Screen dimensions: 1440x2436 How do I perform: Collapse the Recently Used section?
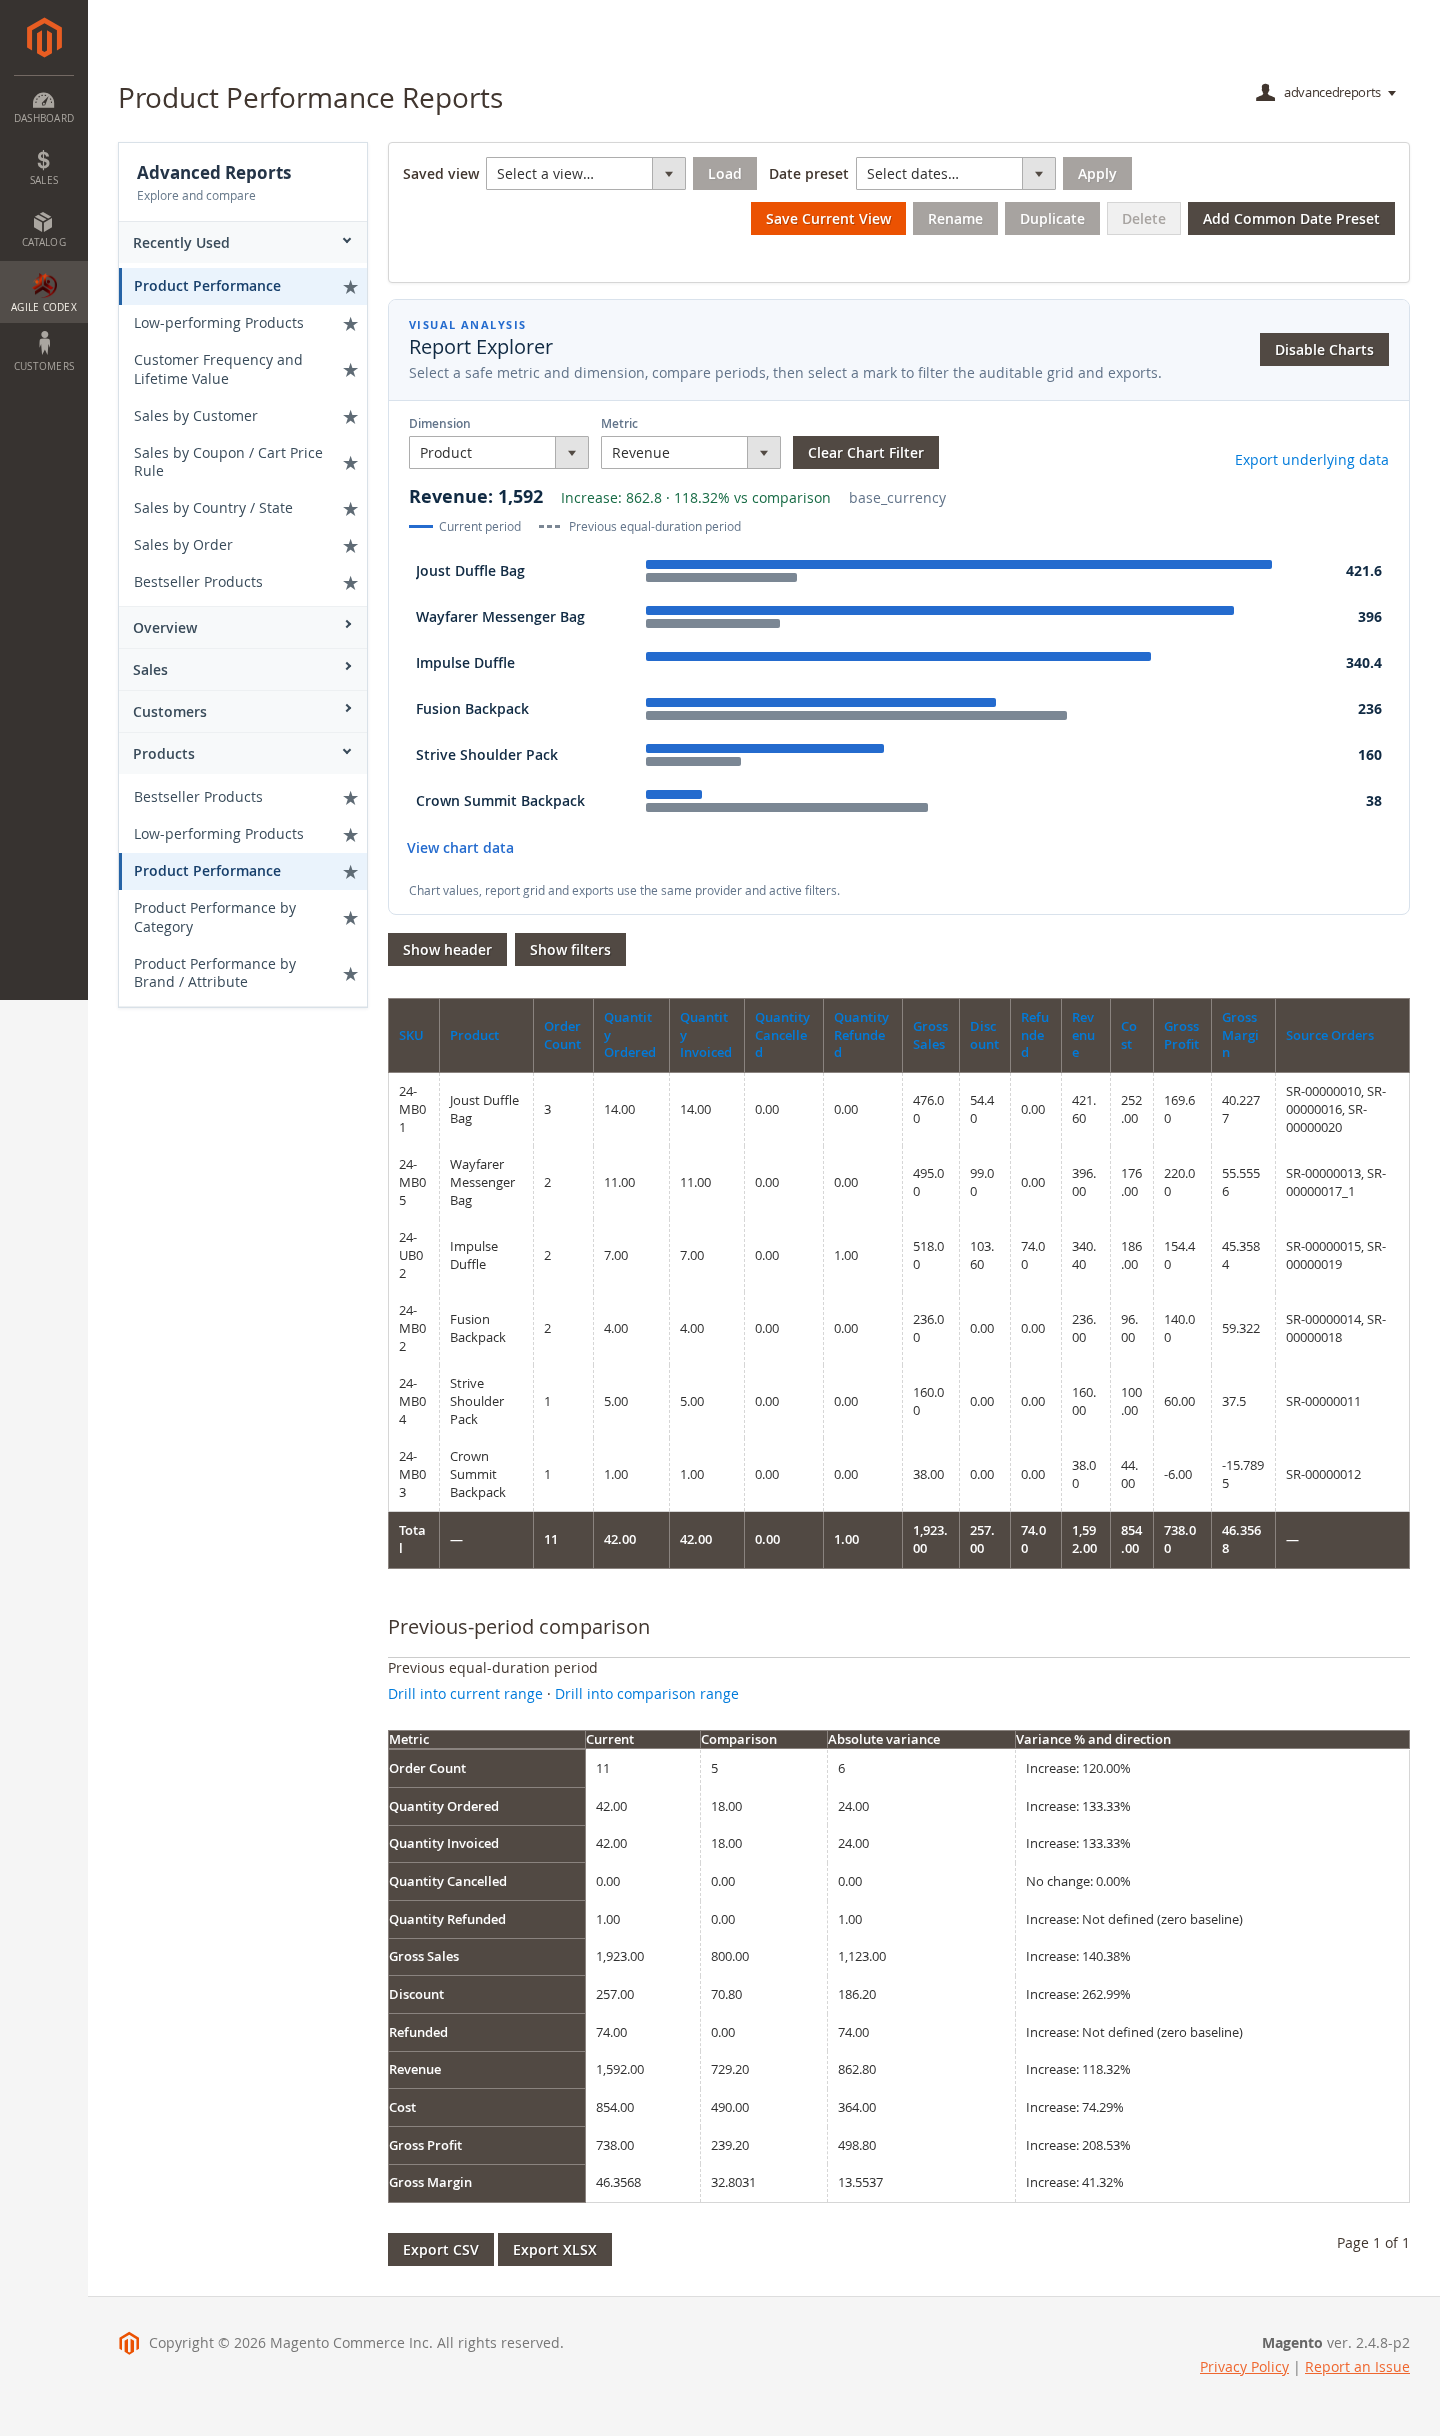click(243, 243)
